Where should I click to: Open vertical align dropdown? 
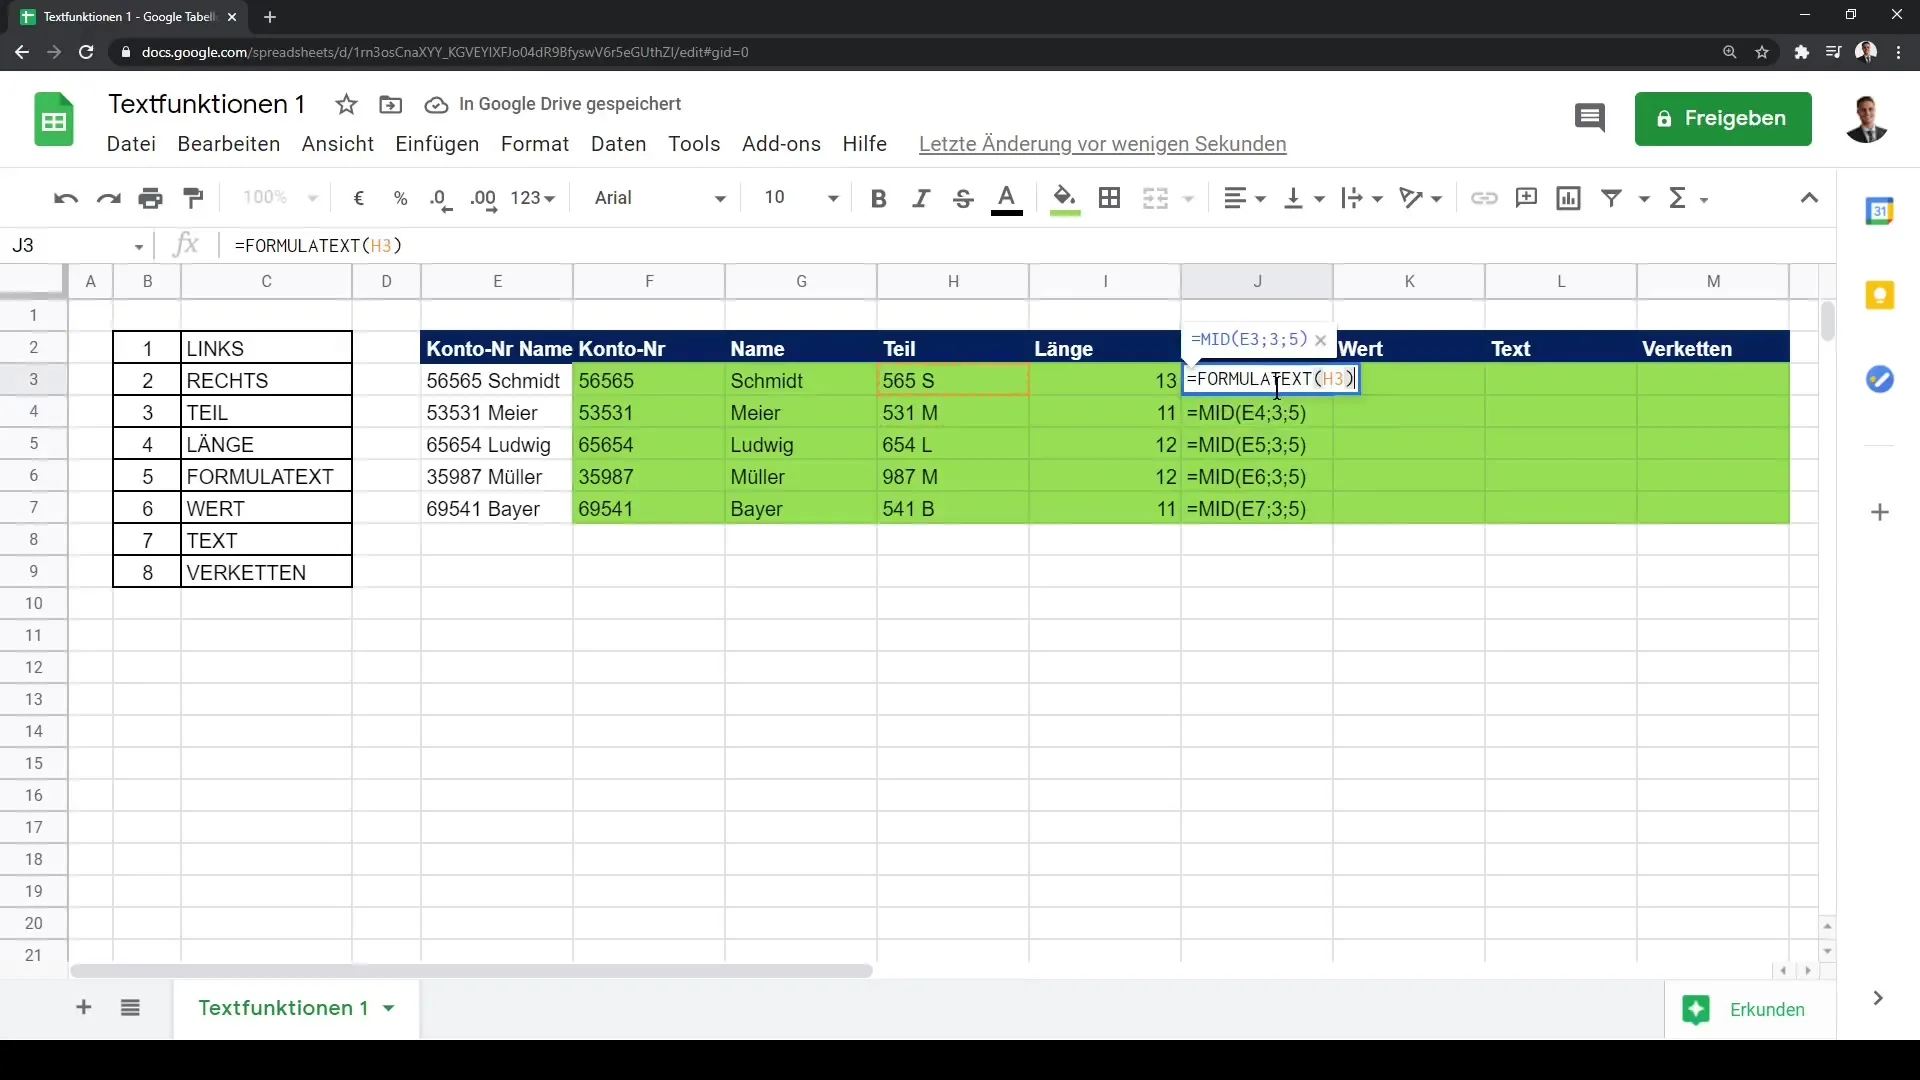(x=1304, y=198)
